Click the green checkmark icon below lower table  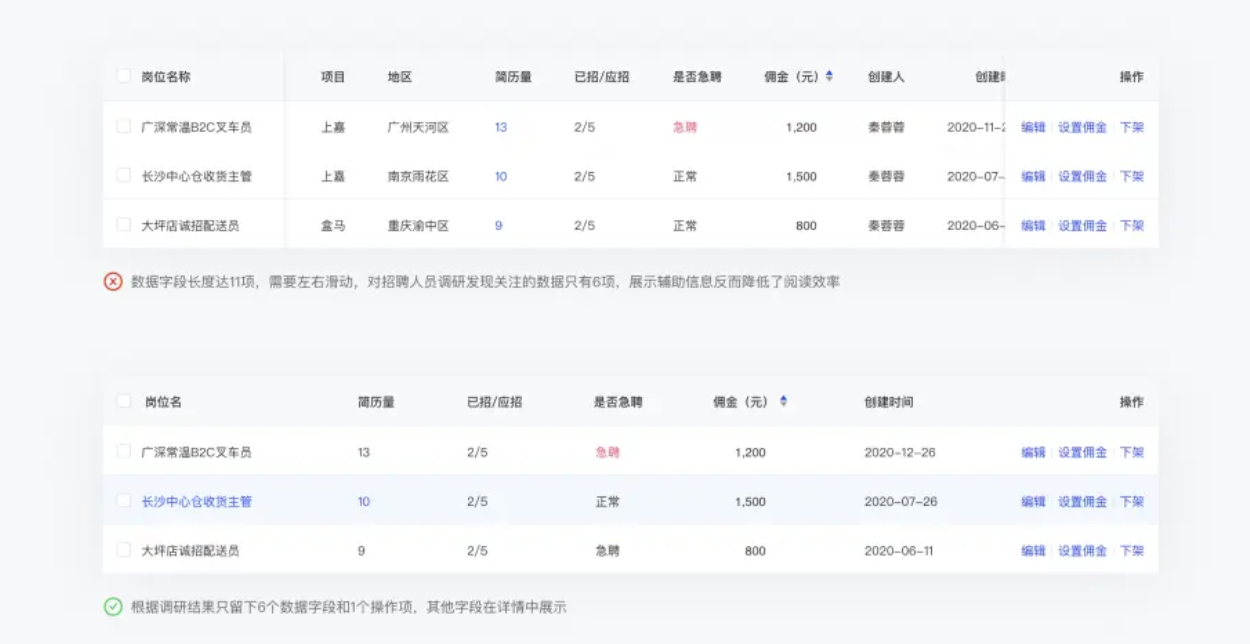tap(113, 607)
